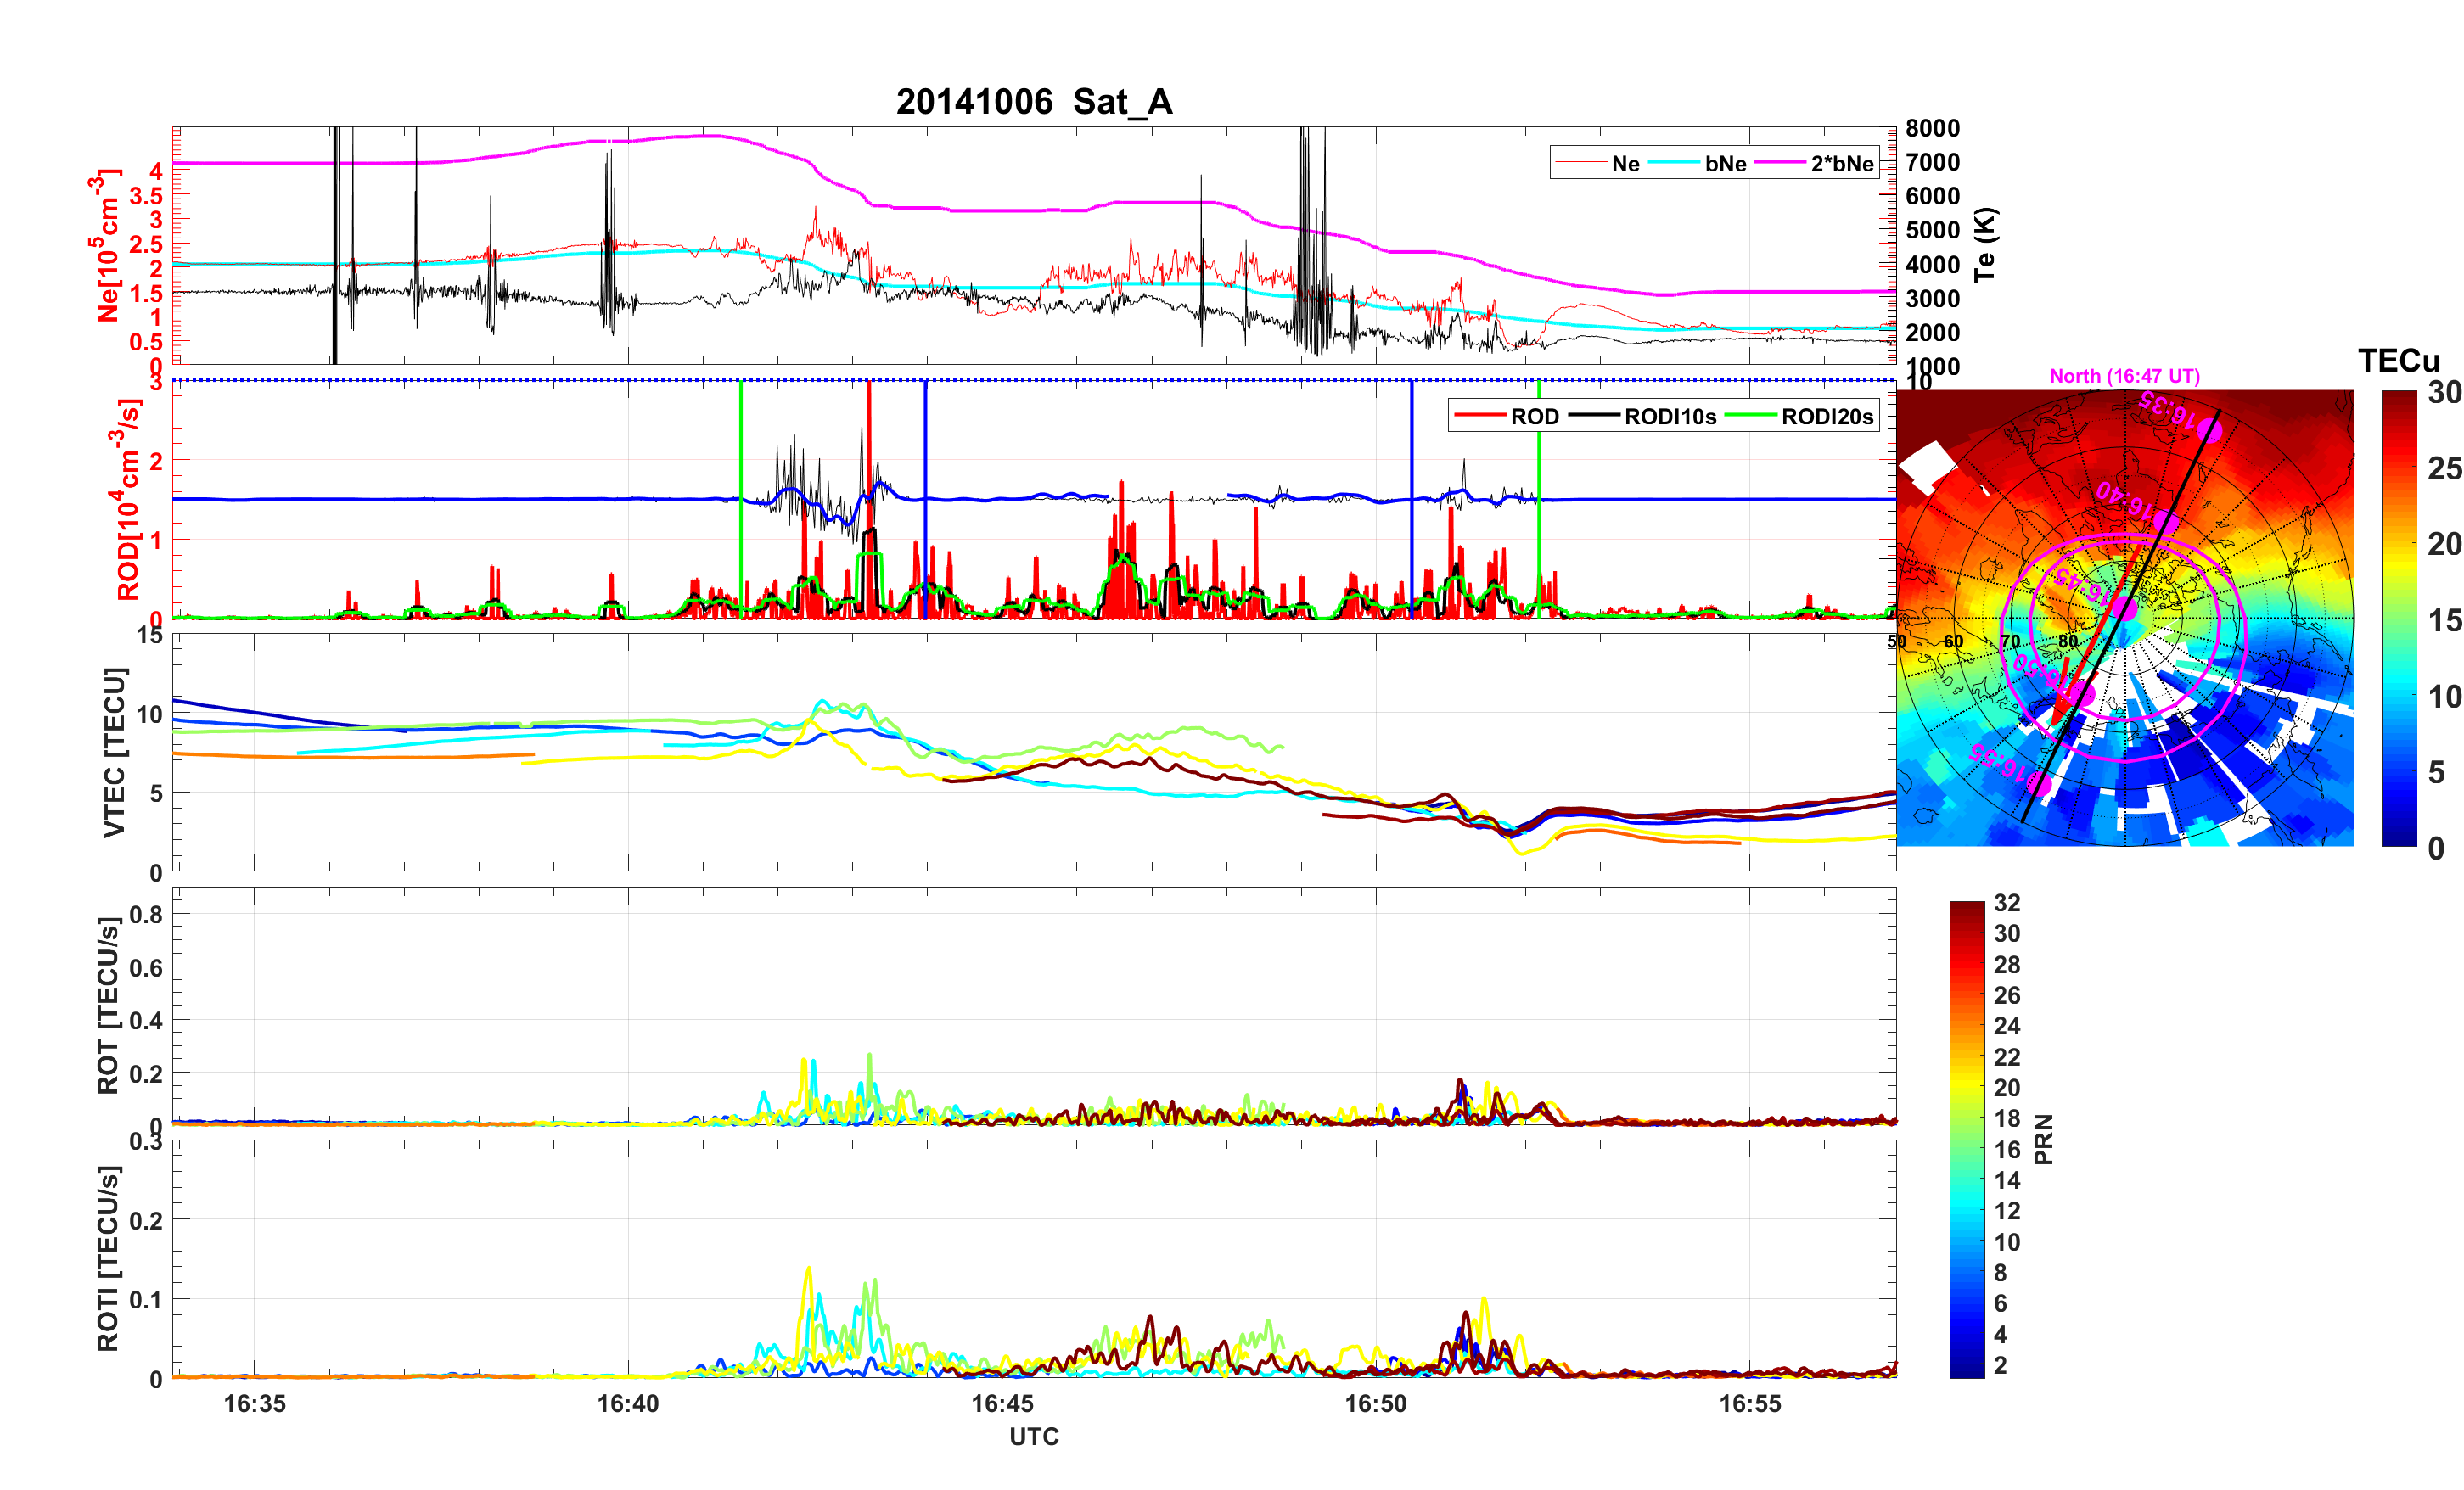Image resolution: width=2464 pixels, height=1490 pixels.
Task: Click the ROTI [TECU/s] y-axis label
Action: 108,1258
